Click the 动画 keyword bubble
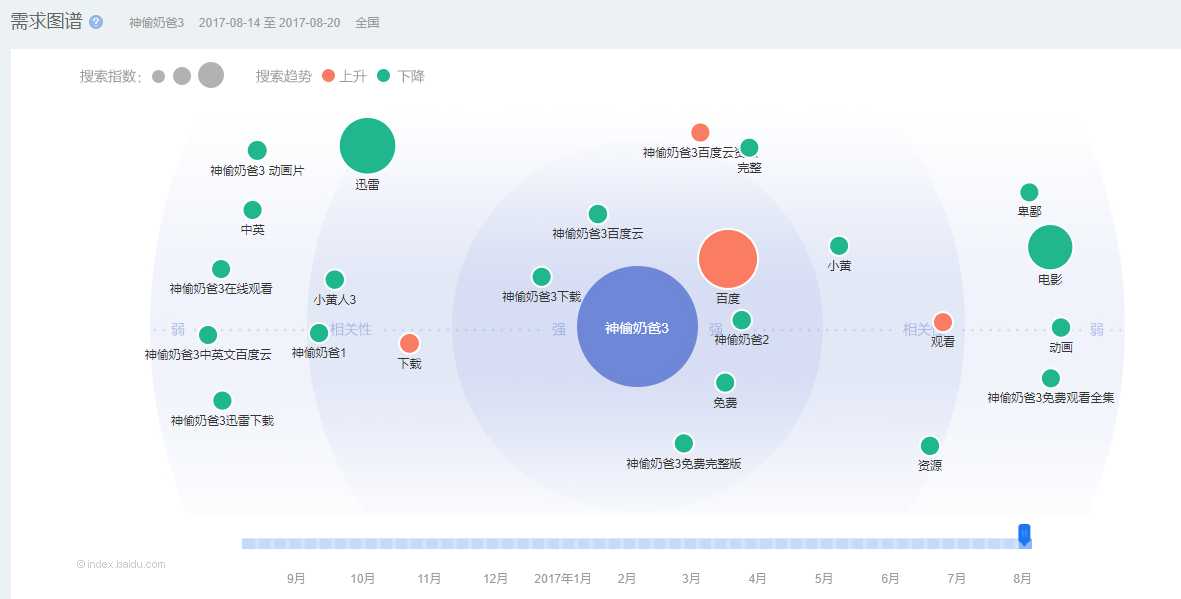 click(x=1060, y=328)
